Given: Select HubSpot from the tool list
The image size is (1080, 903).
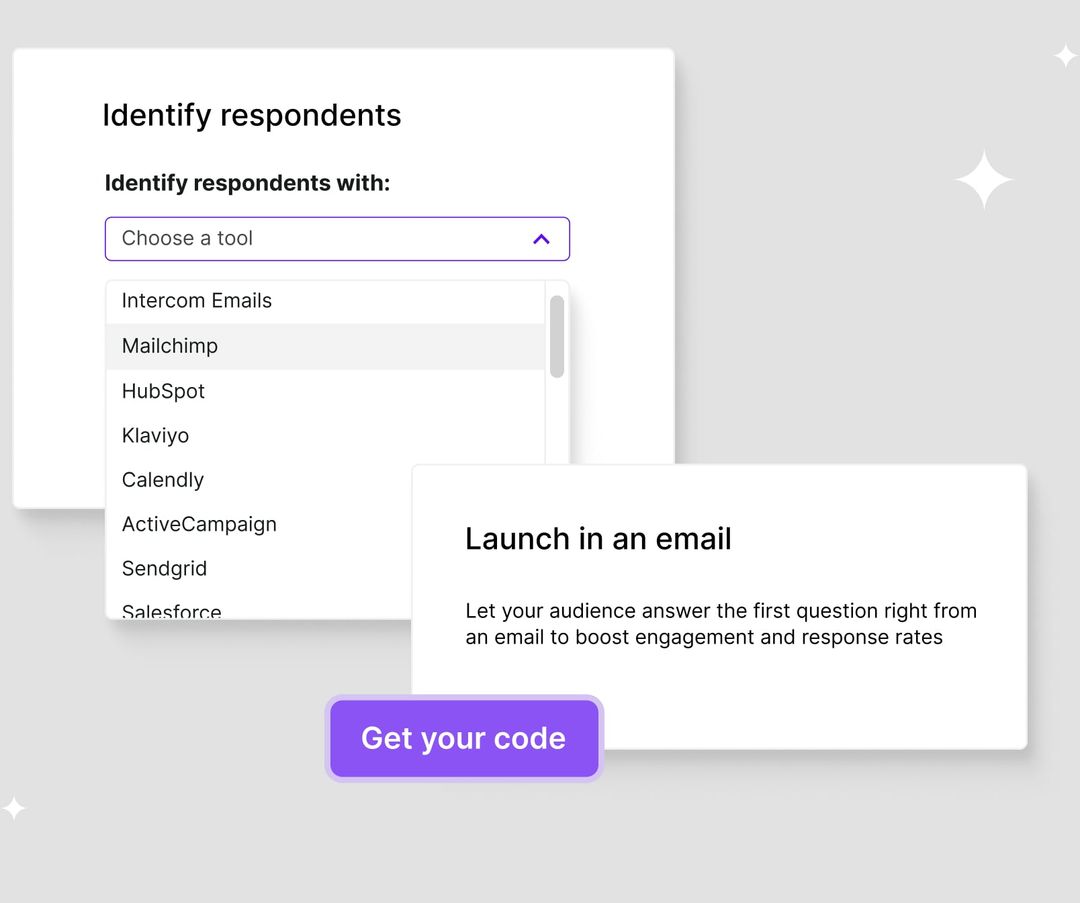Looking at the screenshot, I should [163, 391].
